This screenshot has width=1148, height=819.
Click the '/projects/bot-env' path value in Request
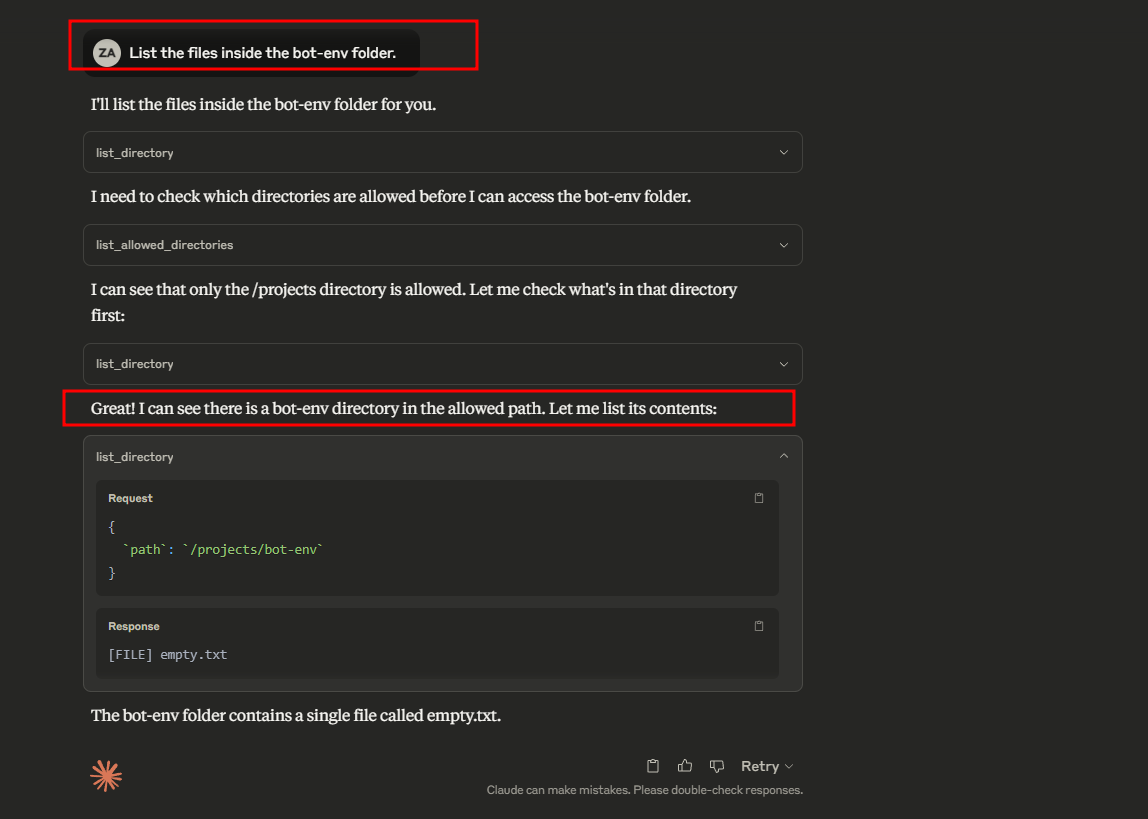click(253, 550)
